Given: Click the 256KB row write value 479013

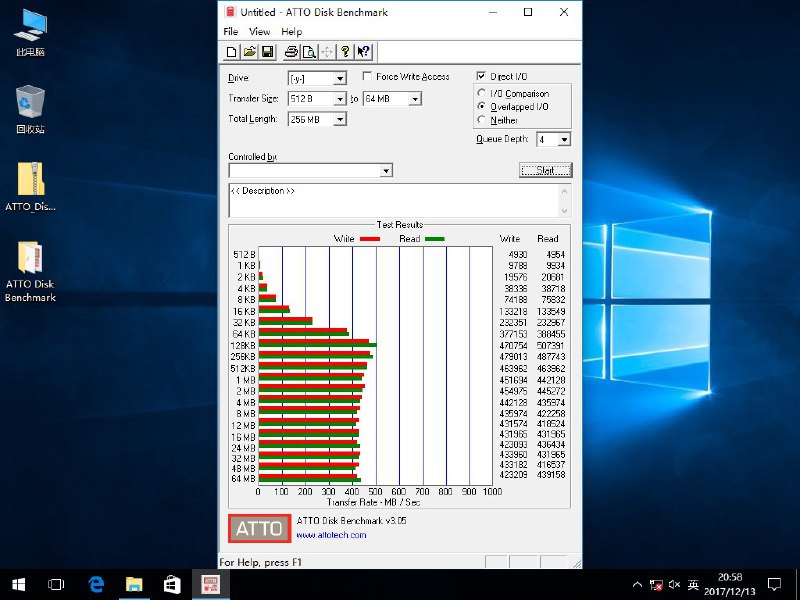Looking at the screenshot, I should click(x=513, y=357).
